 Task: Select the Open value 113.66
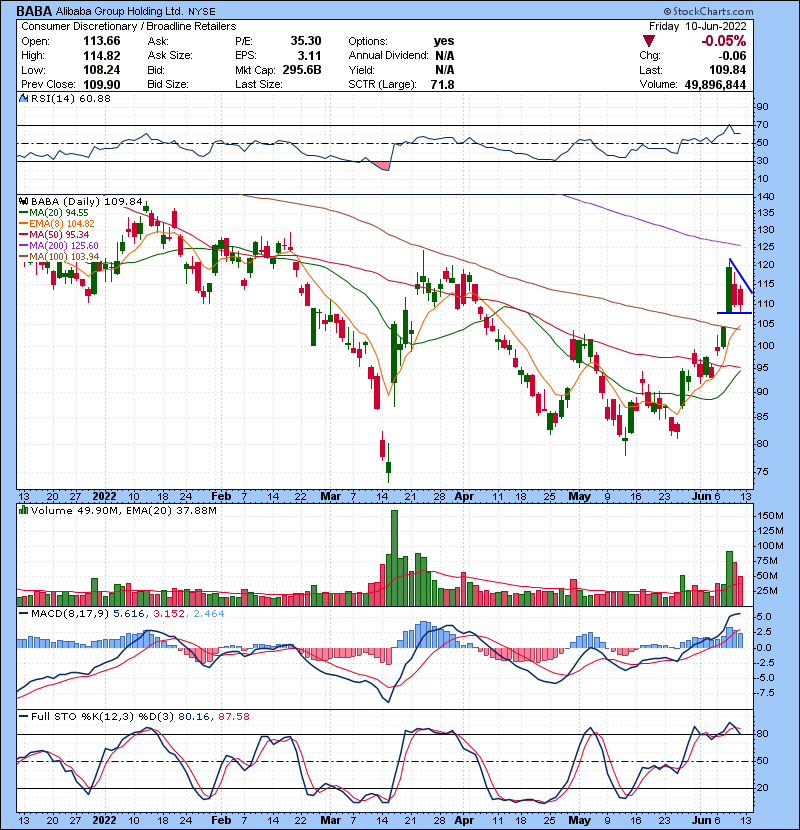[x=102, y=41]
